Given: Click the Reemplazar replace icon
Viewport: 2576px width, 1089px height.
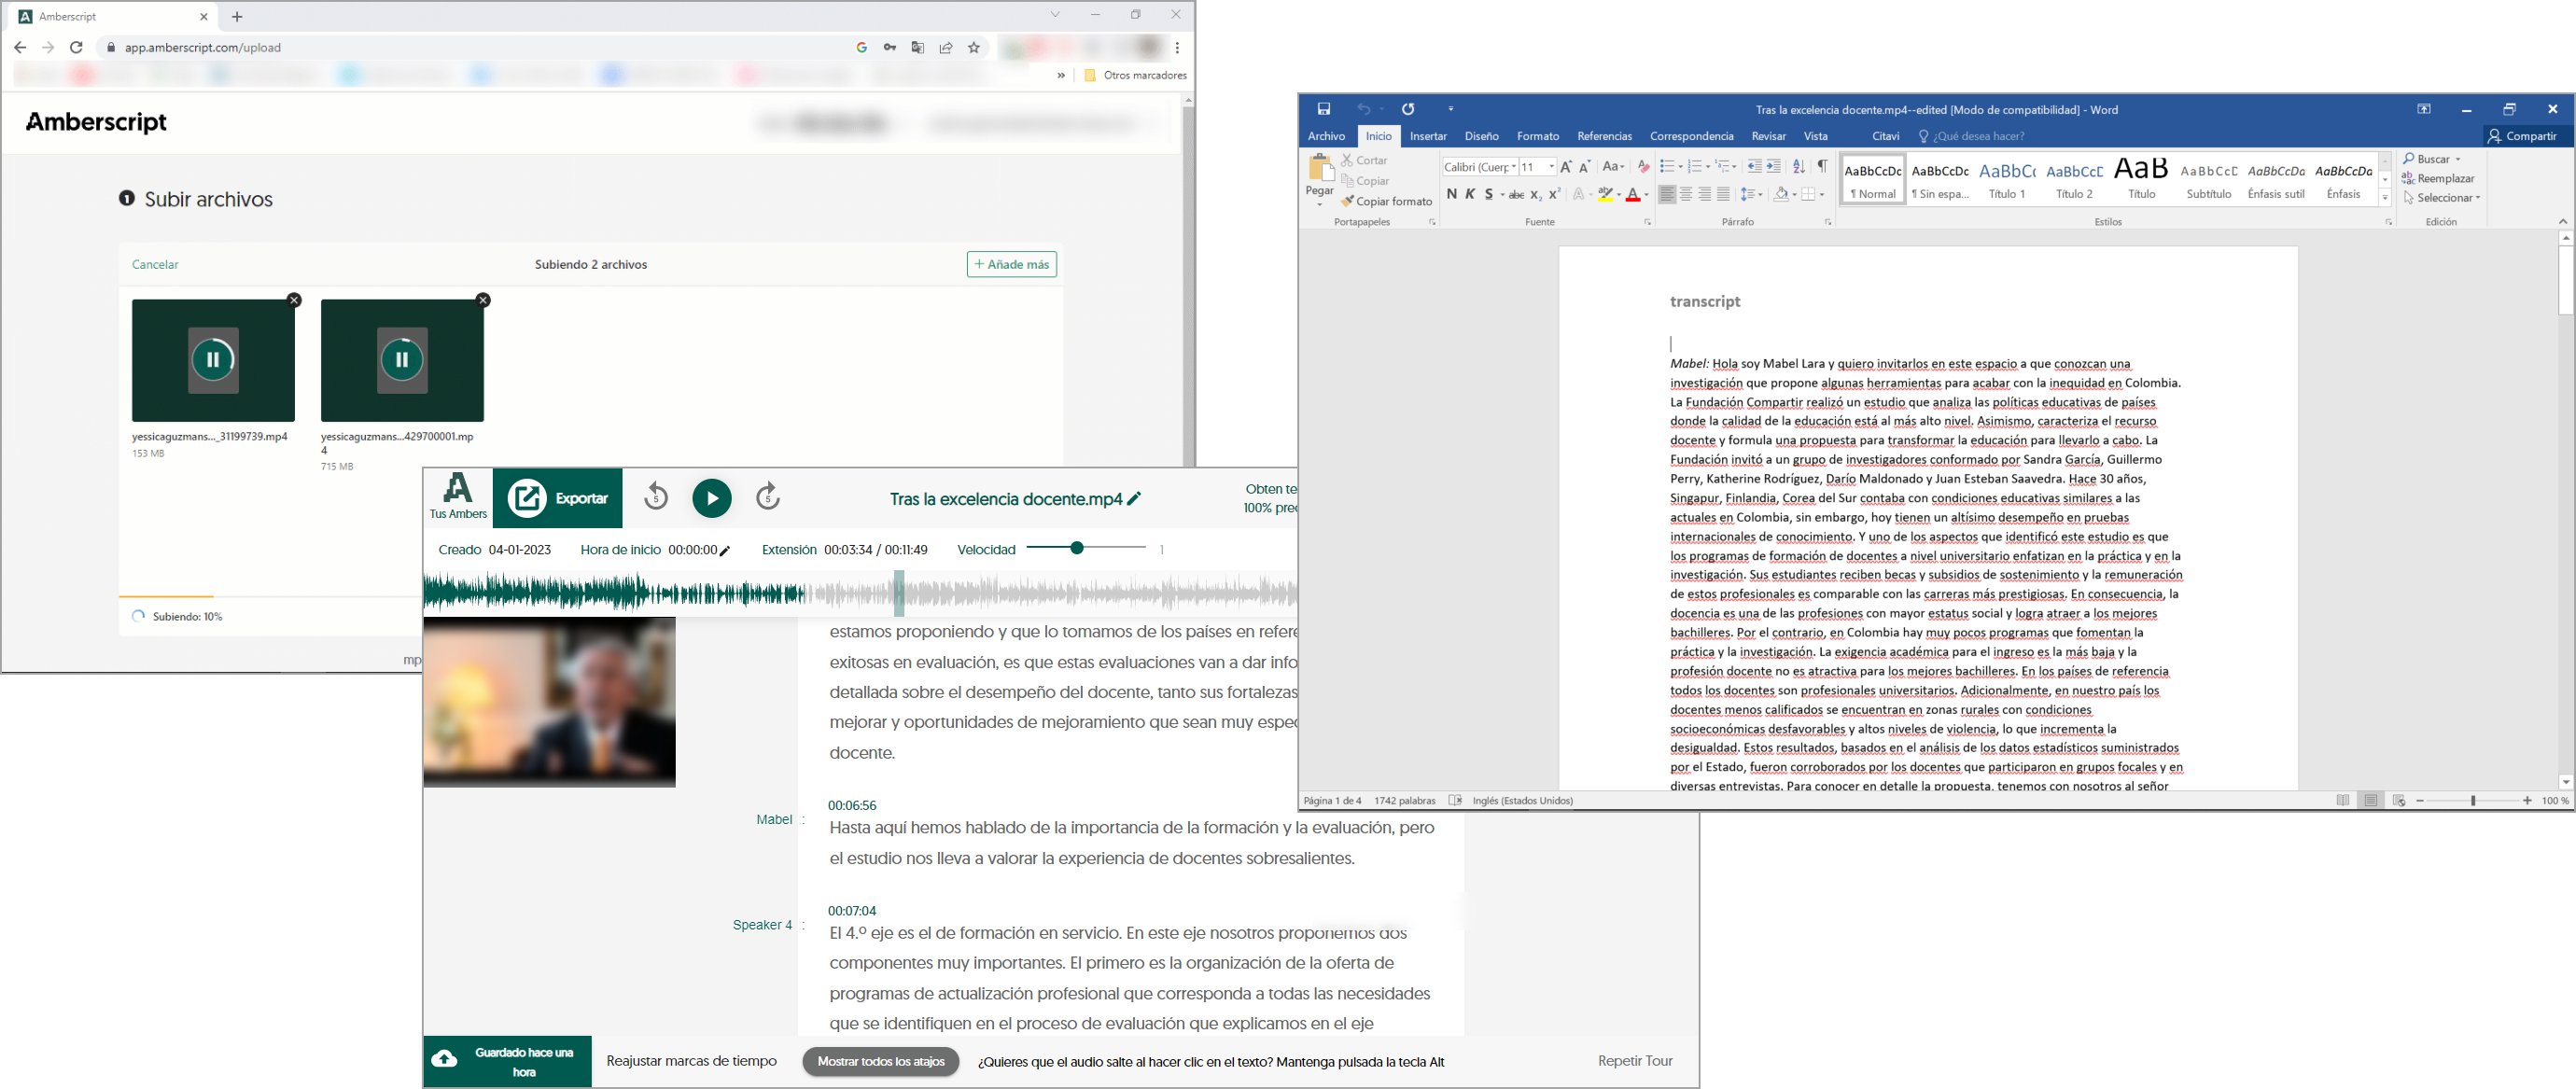Looking at the screenshot, I should [x=2408, y=179].
